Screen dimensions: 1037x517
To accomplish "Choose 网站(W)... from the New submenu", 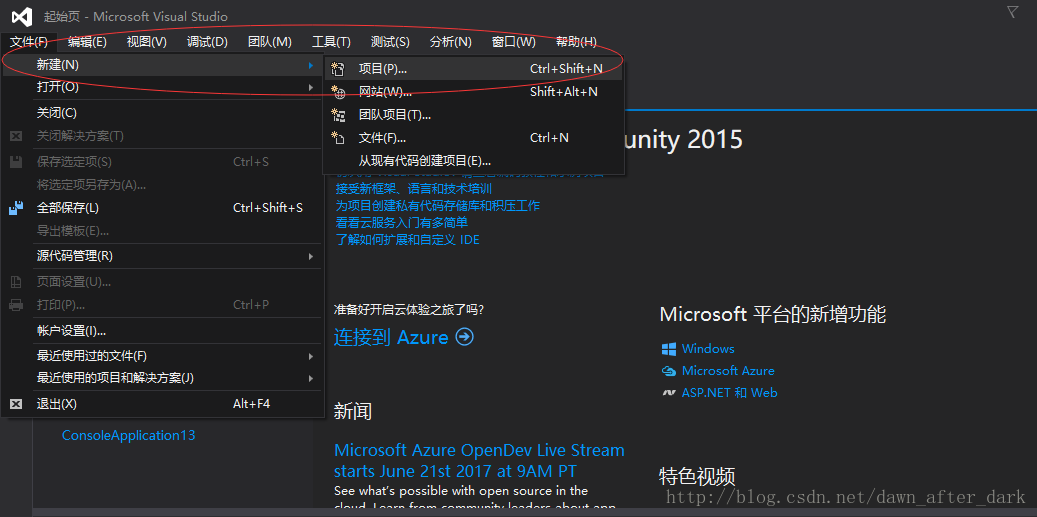I will click(x=474, y=92).
